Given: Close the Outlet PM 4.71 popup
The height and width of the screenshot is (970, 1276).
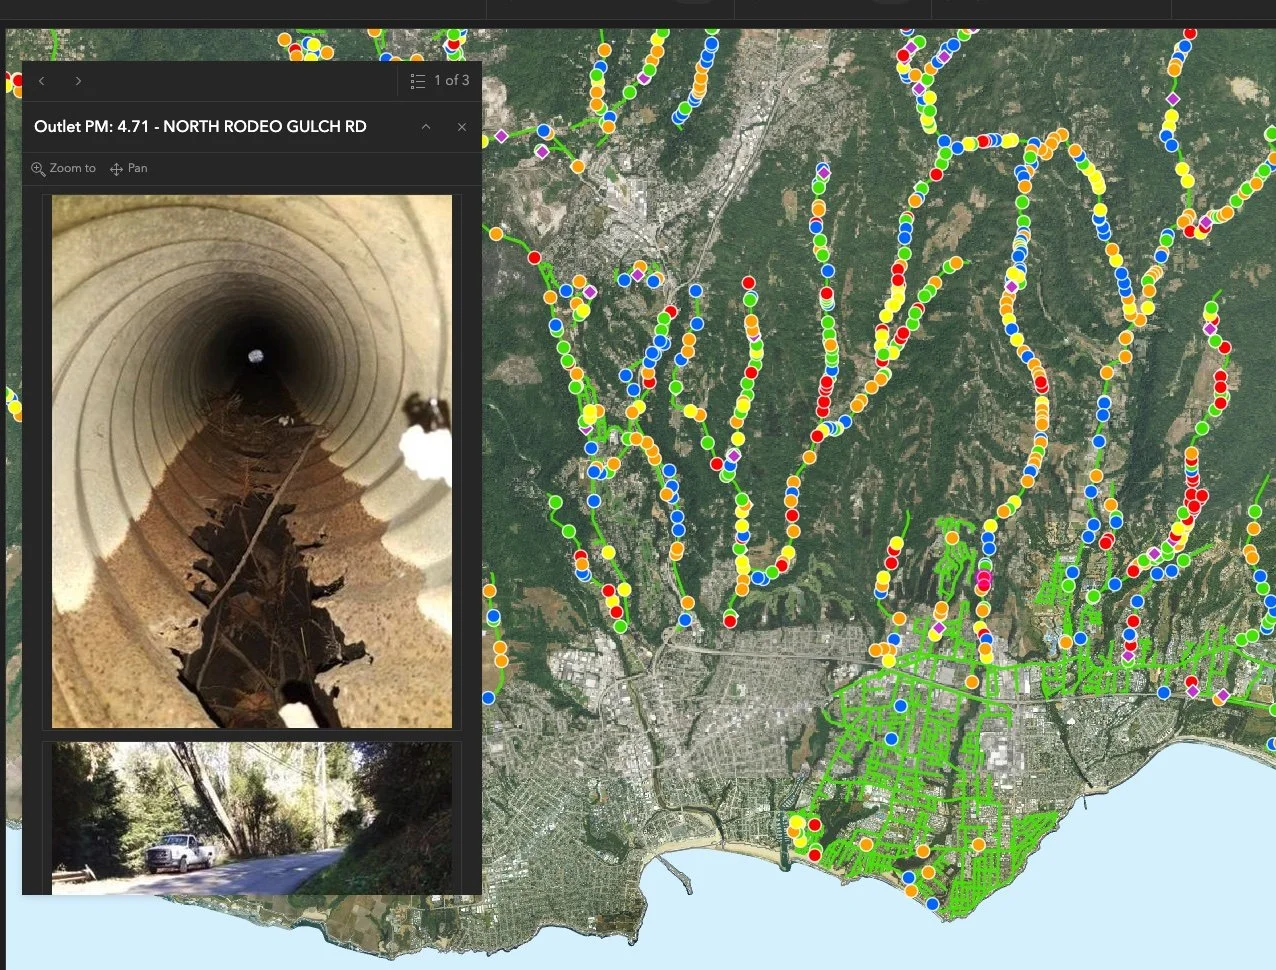Looking at the screenshot, I should 462,127.
